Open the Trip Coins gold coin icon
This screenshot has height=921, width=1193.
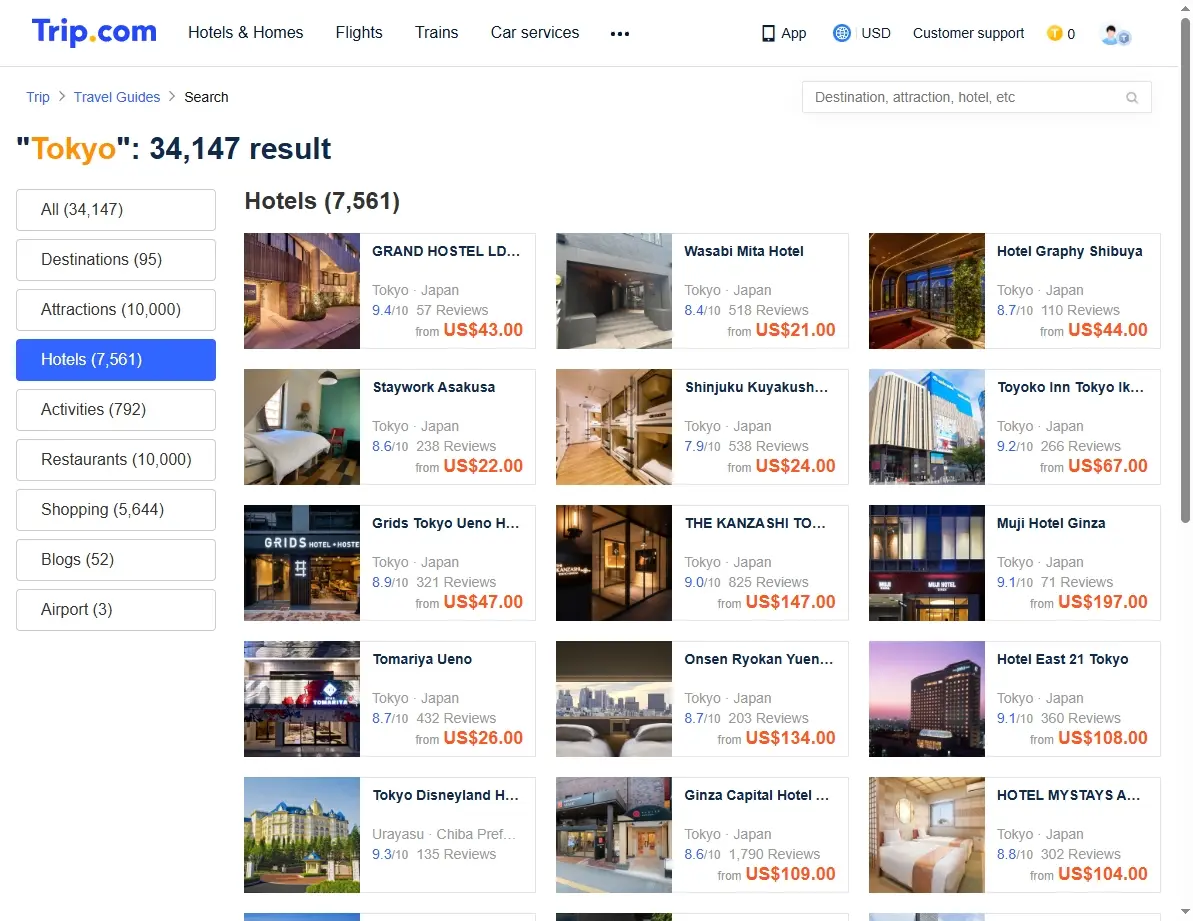[1055, 33]
